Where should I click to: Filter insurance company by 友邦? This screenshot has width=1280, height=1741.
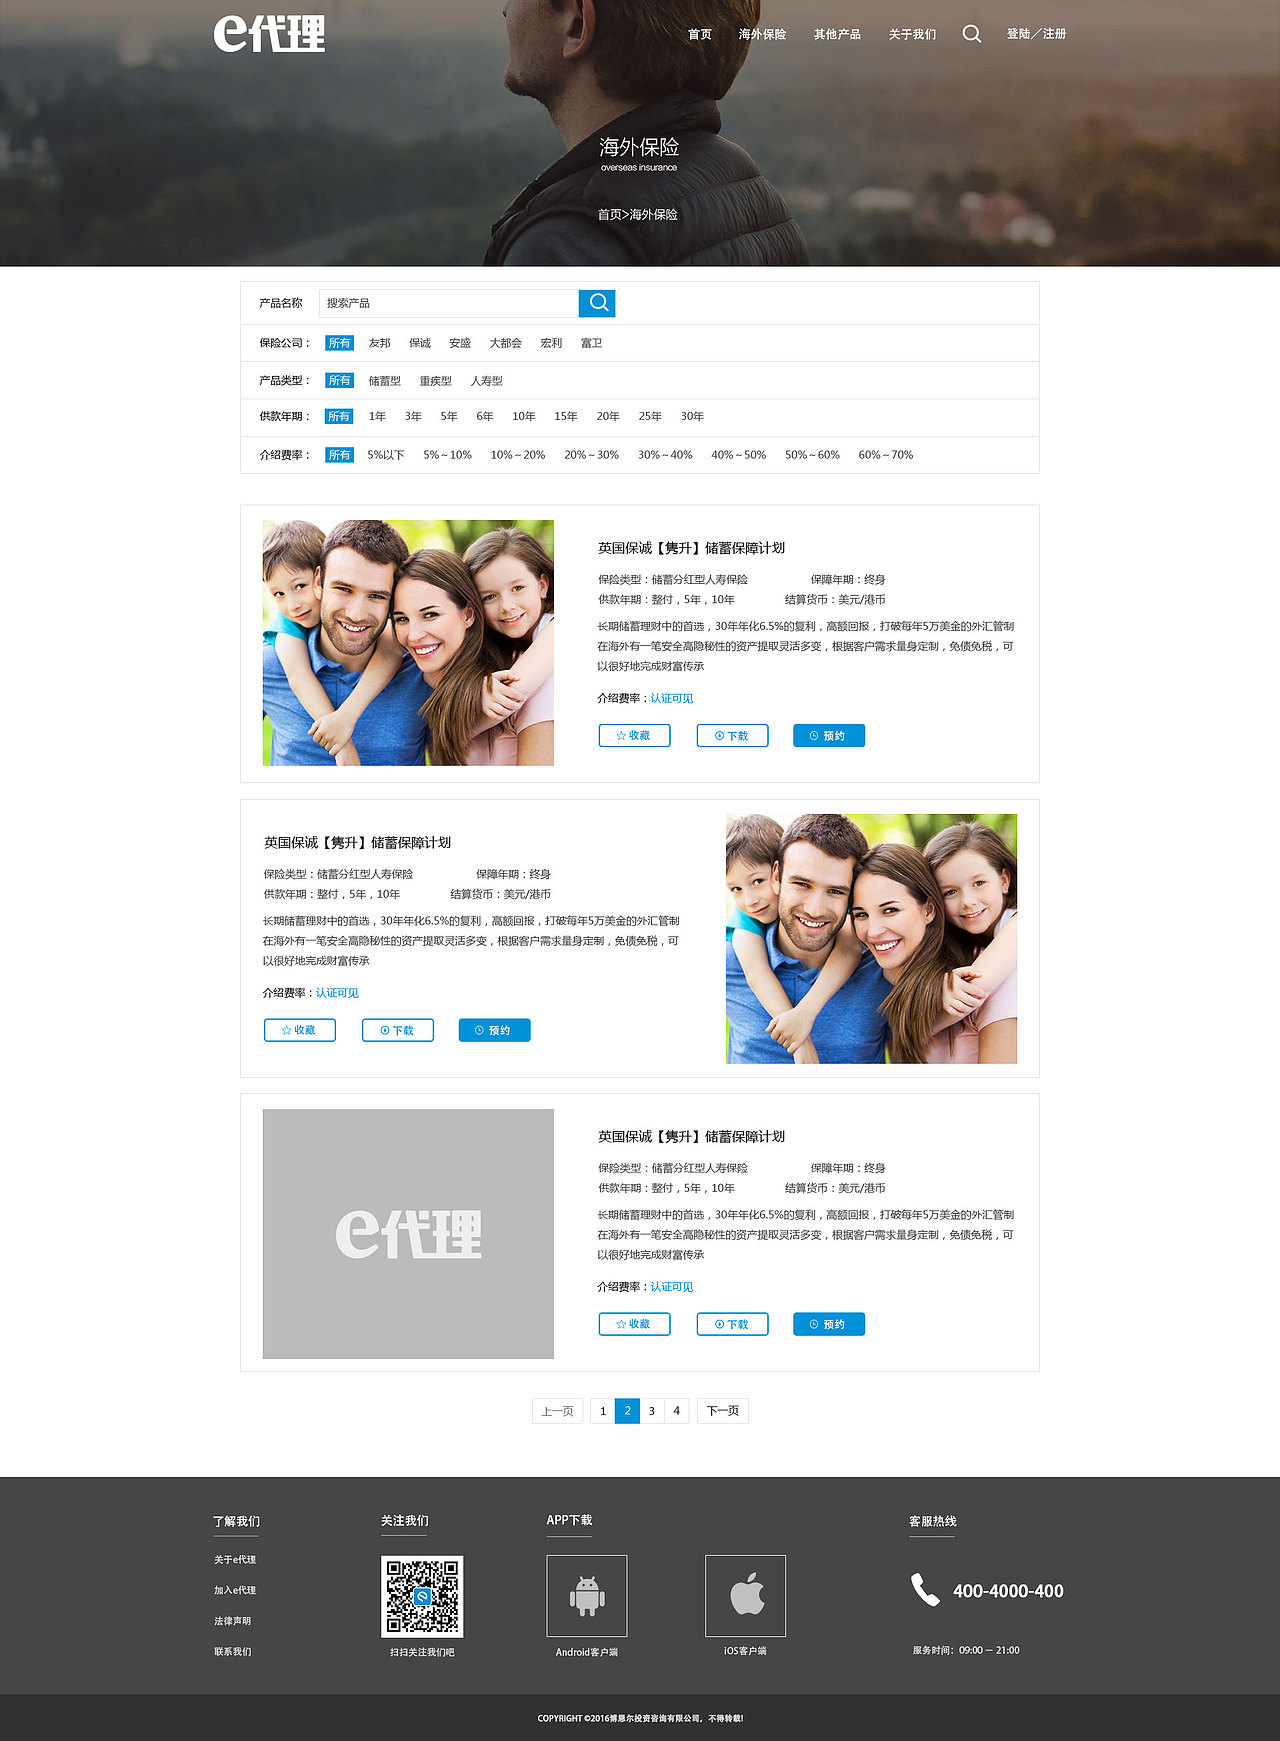coord(379,343)
